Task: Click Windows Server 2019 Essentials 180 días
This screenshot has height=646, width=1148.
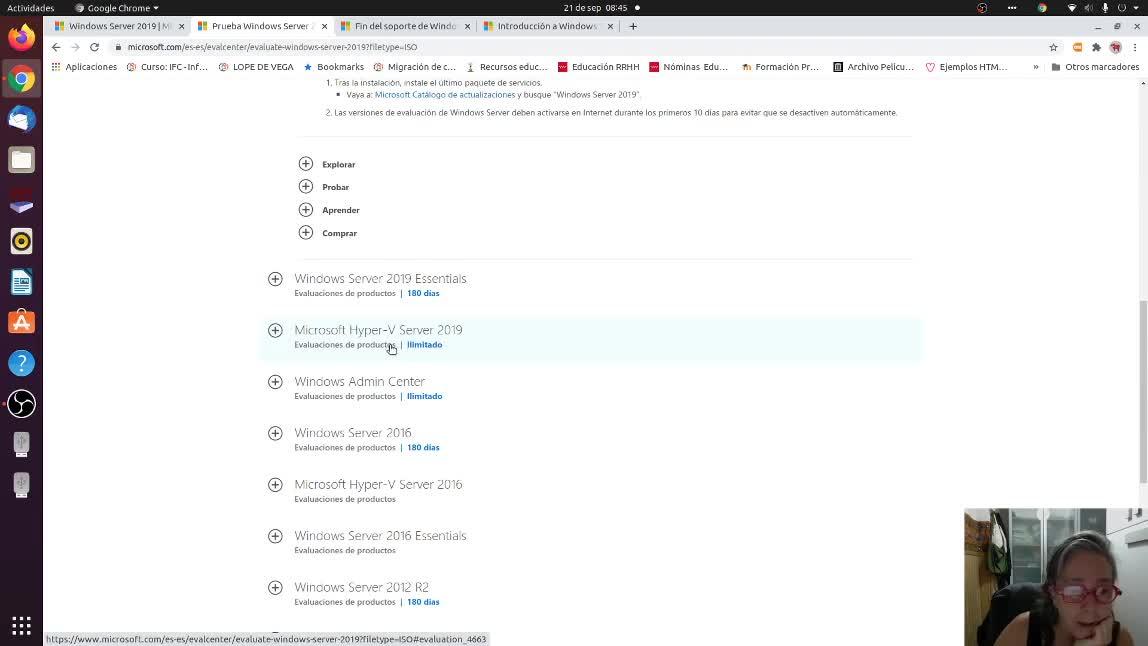Action: (423, 293)
